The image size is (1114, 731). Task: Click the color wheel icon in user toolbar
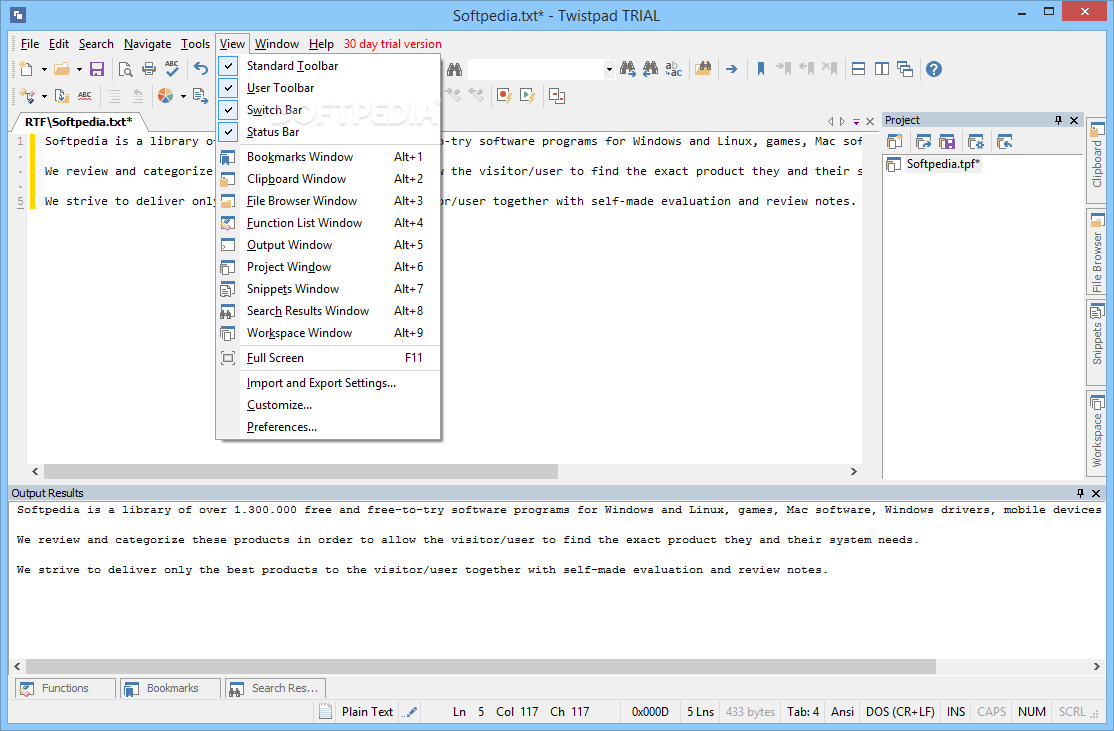166,96
